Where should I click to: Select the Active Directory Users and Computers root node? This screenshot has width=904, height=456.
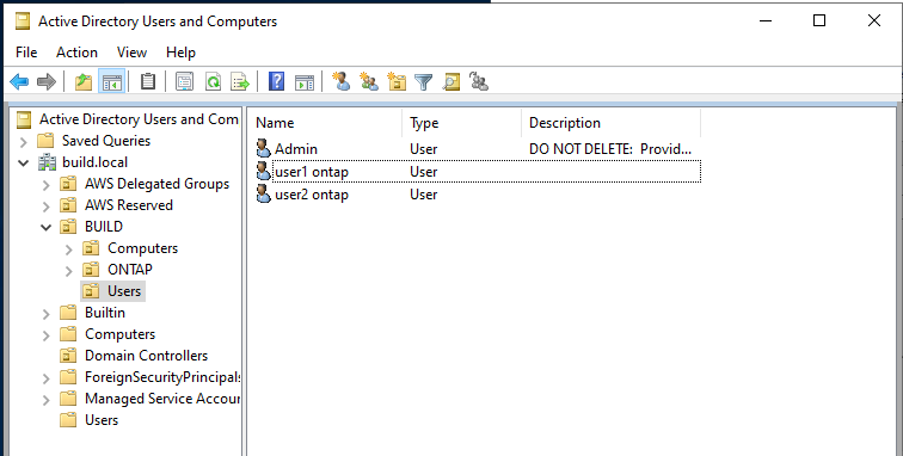click(138, 119)
